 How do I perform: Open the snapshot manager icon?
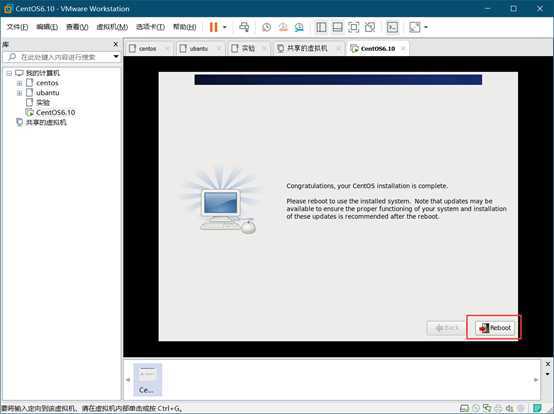click(x=299, y=27)
